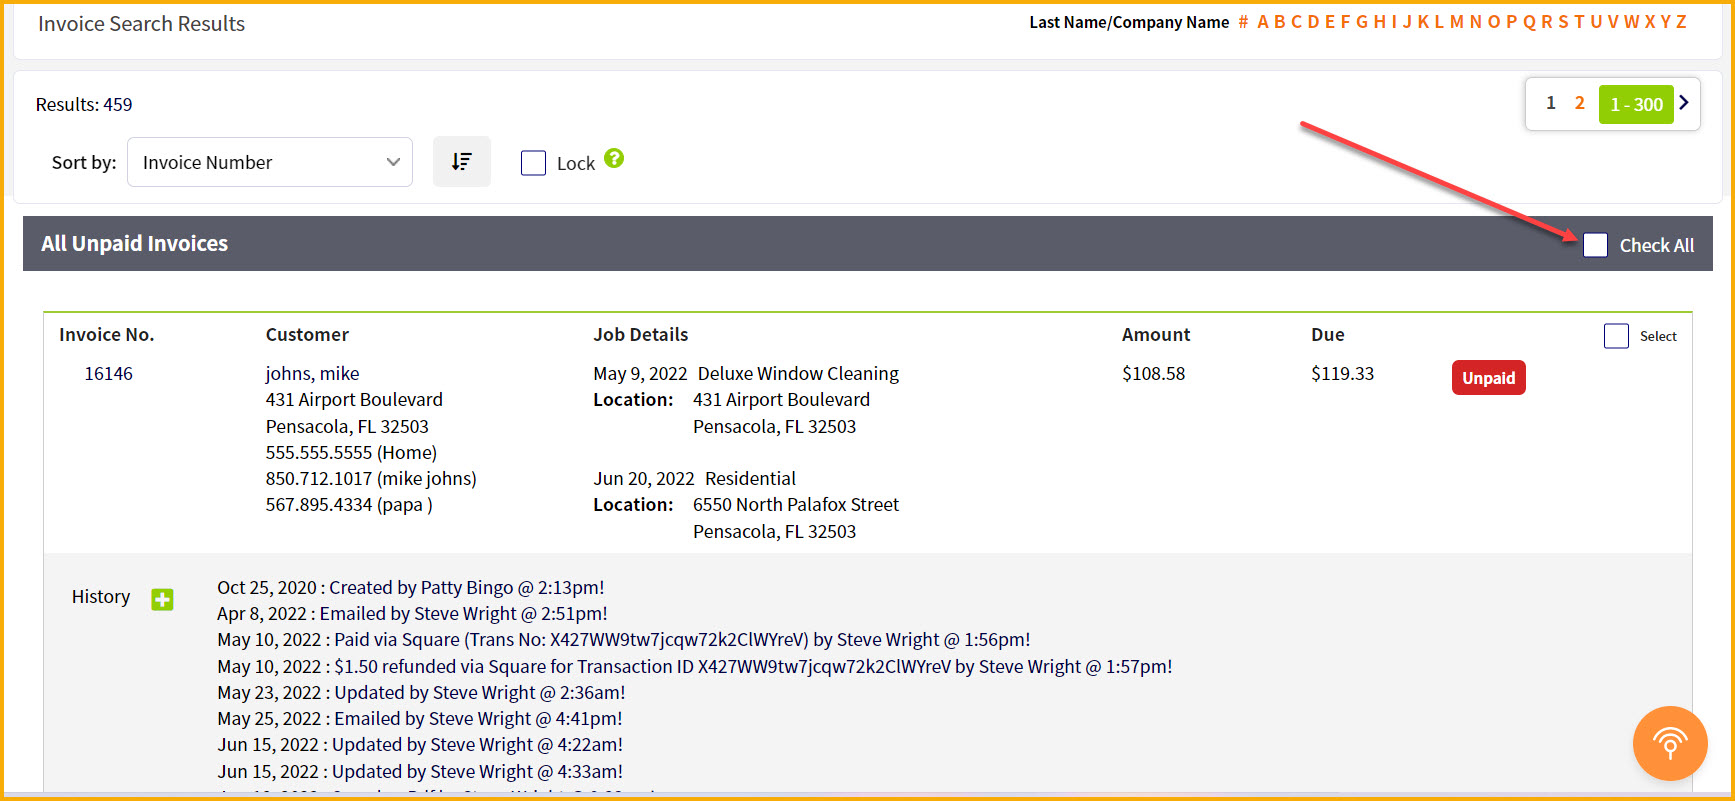Open the Sort by Invoice Number dropdown
The width and height of the screenshot is (1735, 801).
(x=270, y=162)
